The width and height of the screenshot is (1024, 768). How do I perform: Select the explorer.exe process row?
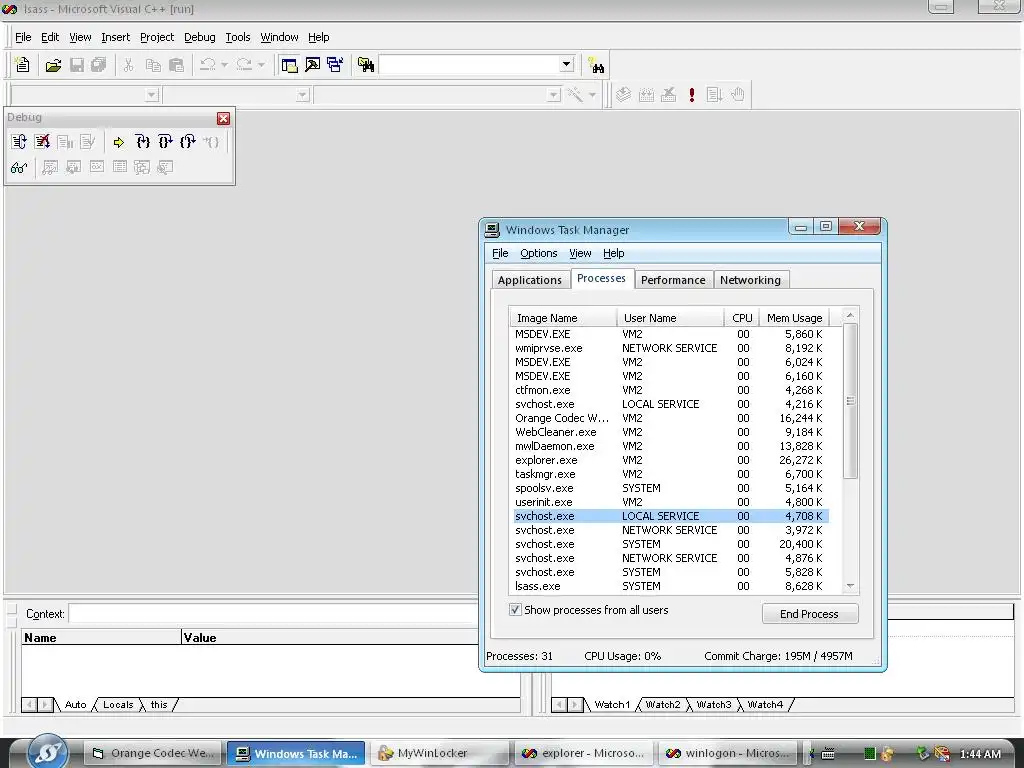coord(669,460)
